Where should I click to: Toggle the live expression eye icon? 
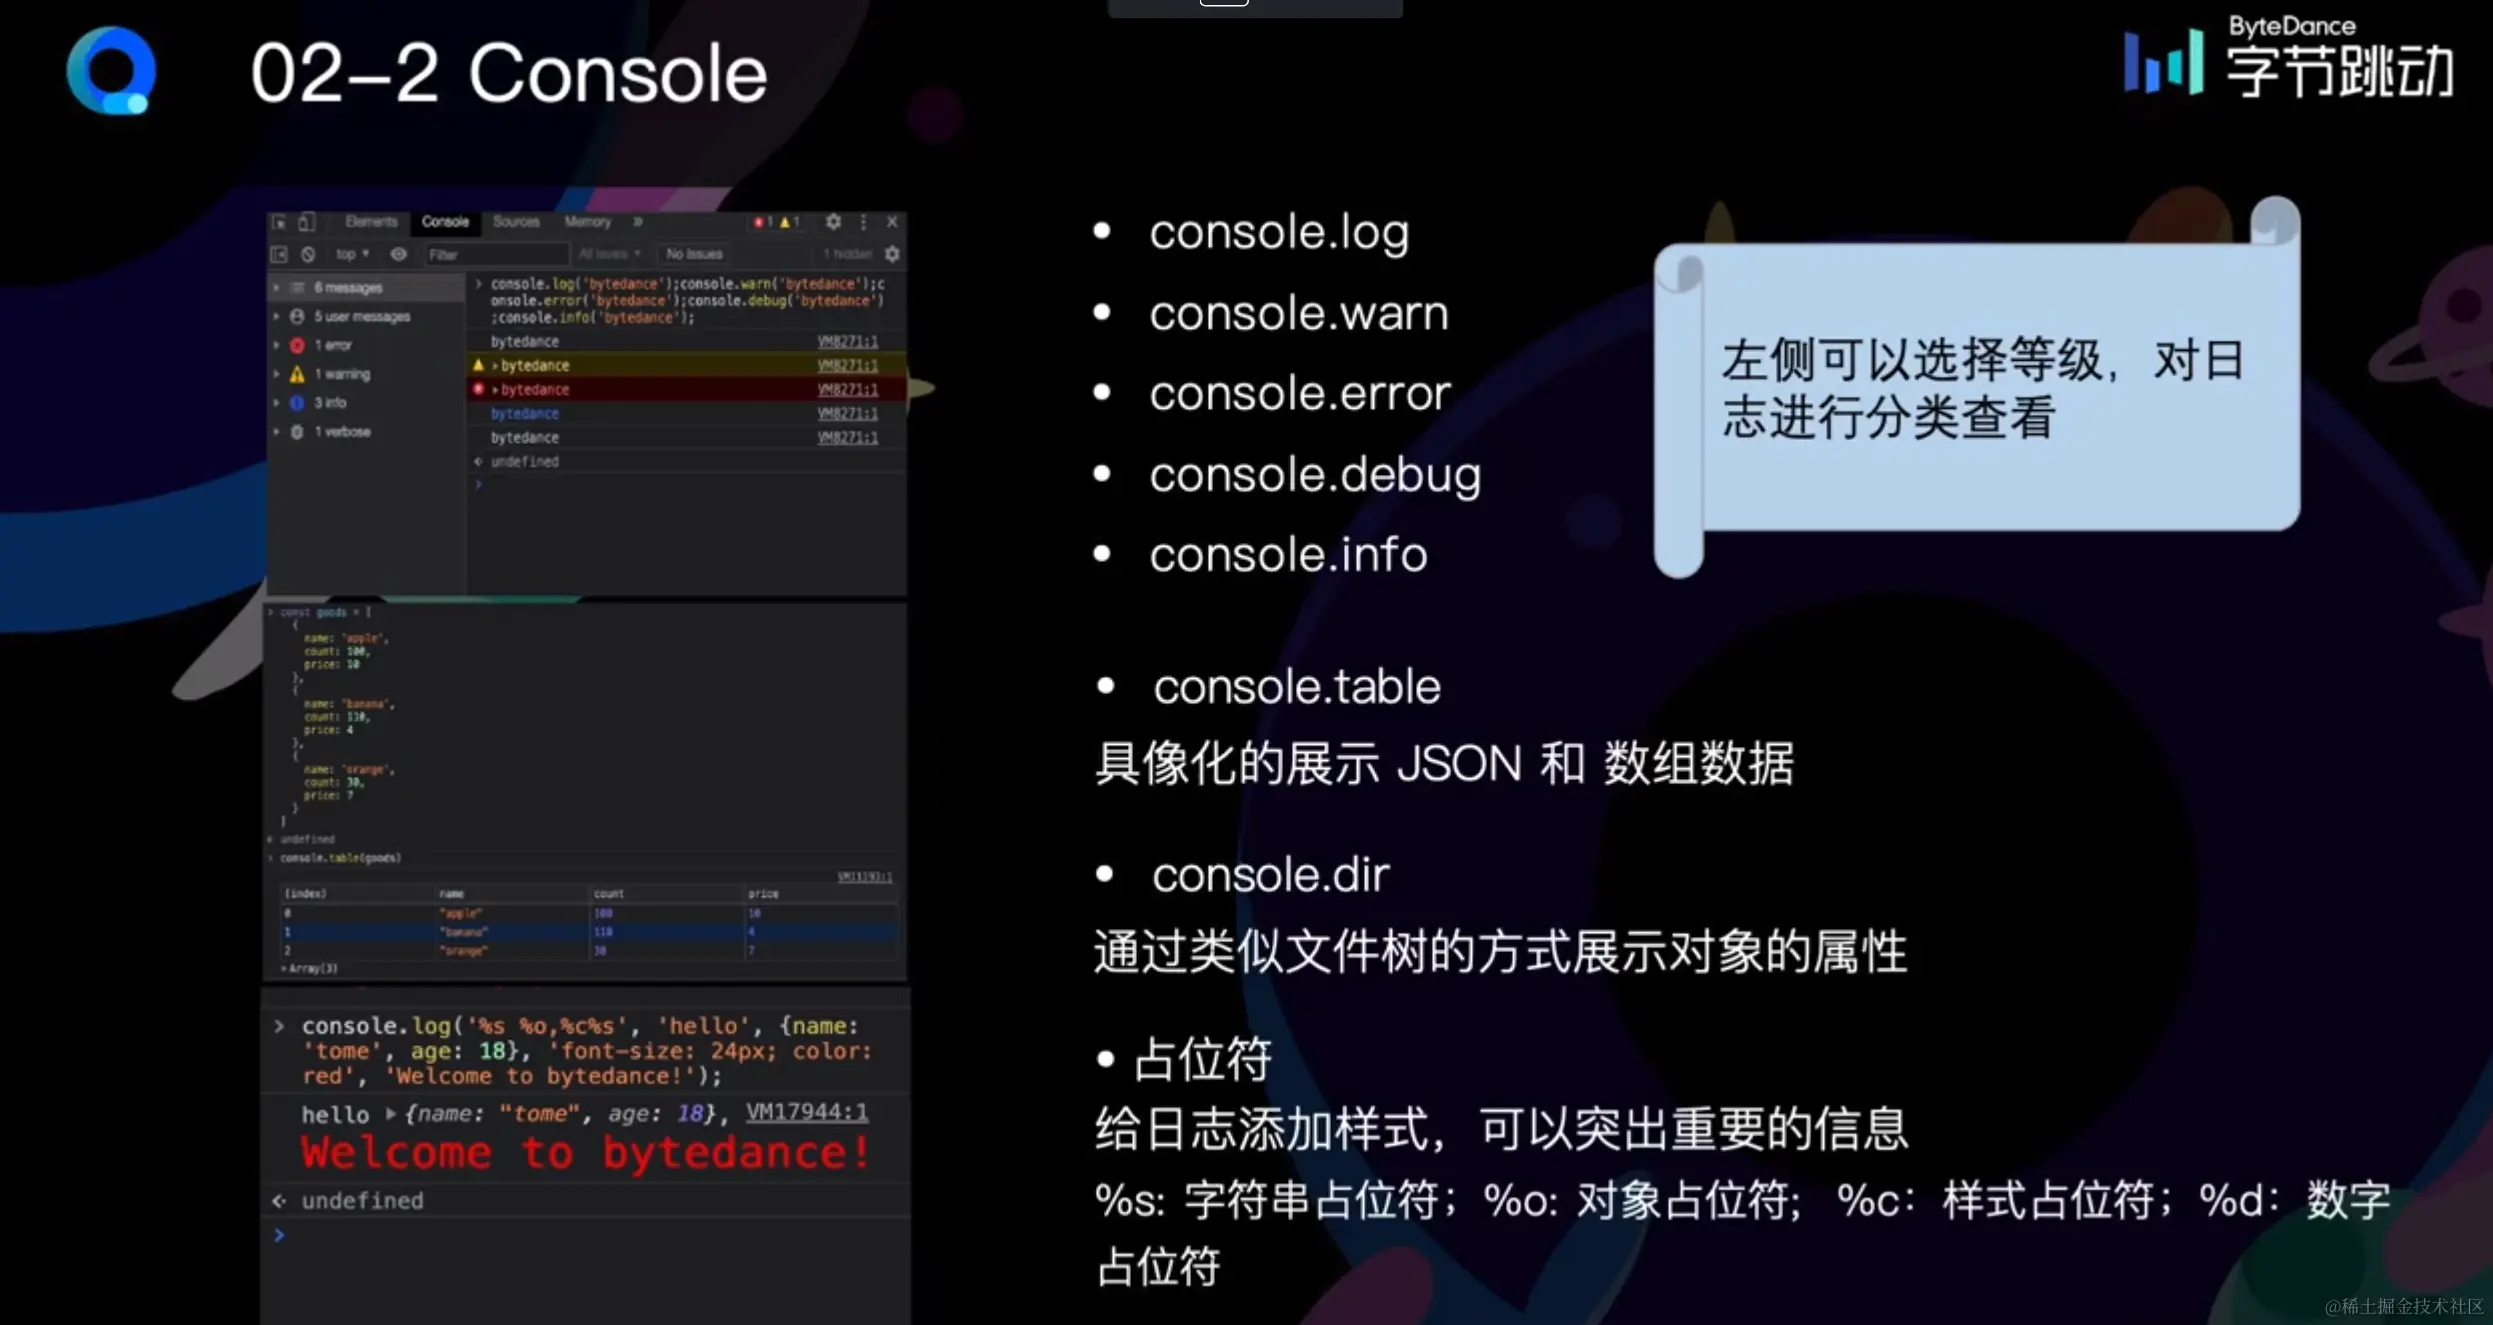coord(398,254)
